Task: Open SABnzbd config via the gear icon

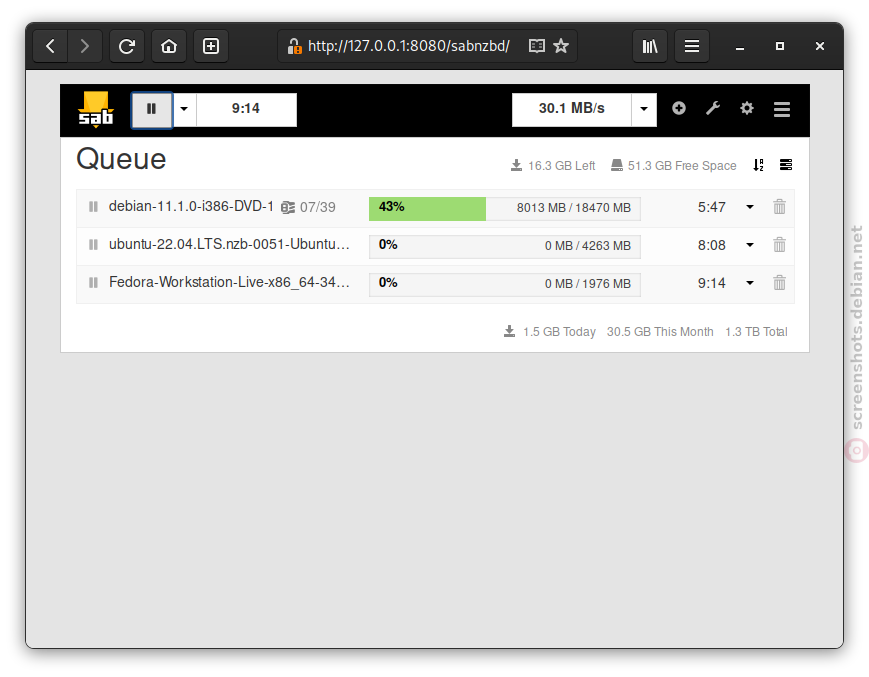Action: pyautogui.click(x=747, y=108)
